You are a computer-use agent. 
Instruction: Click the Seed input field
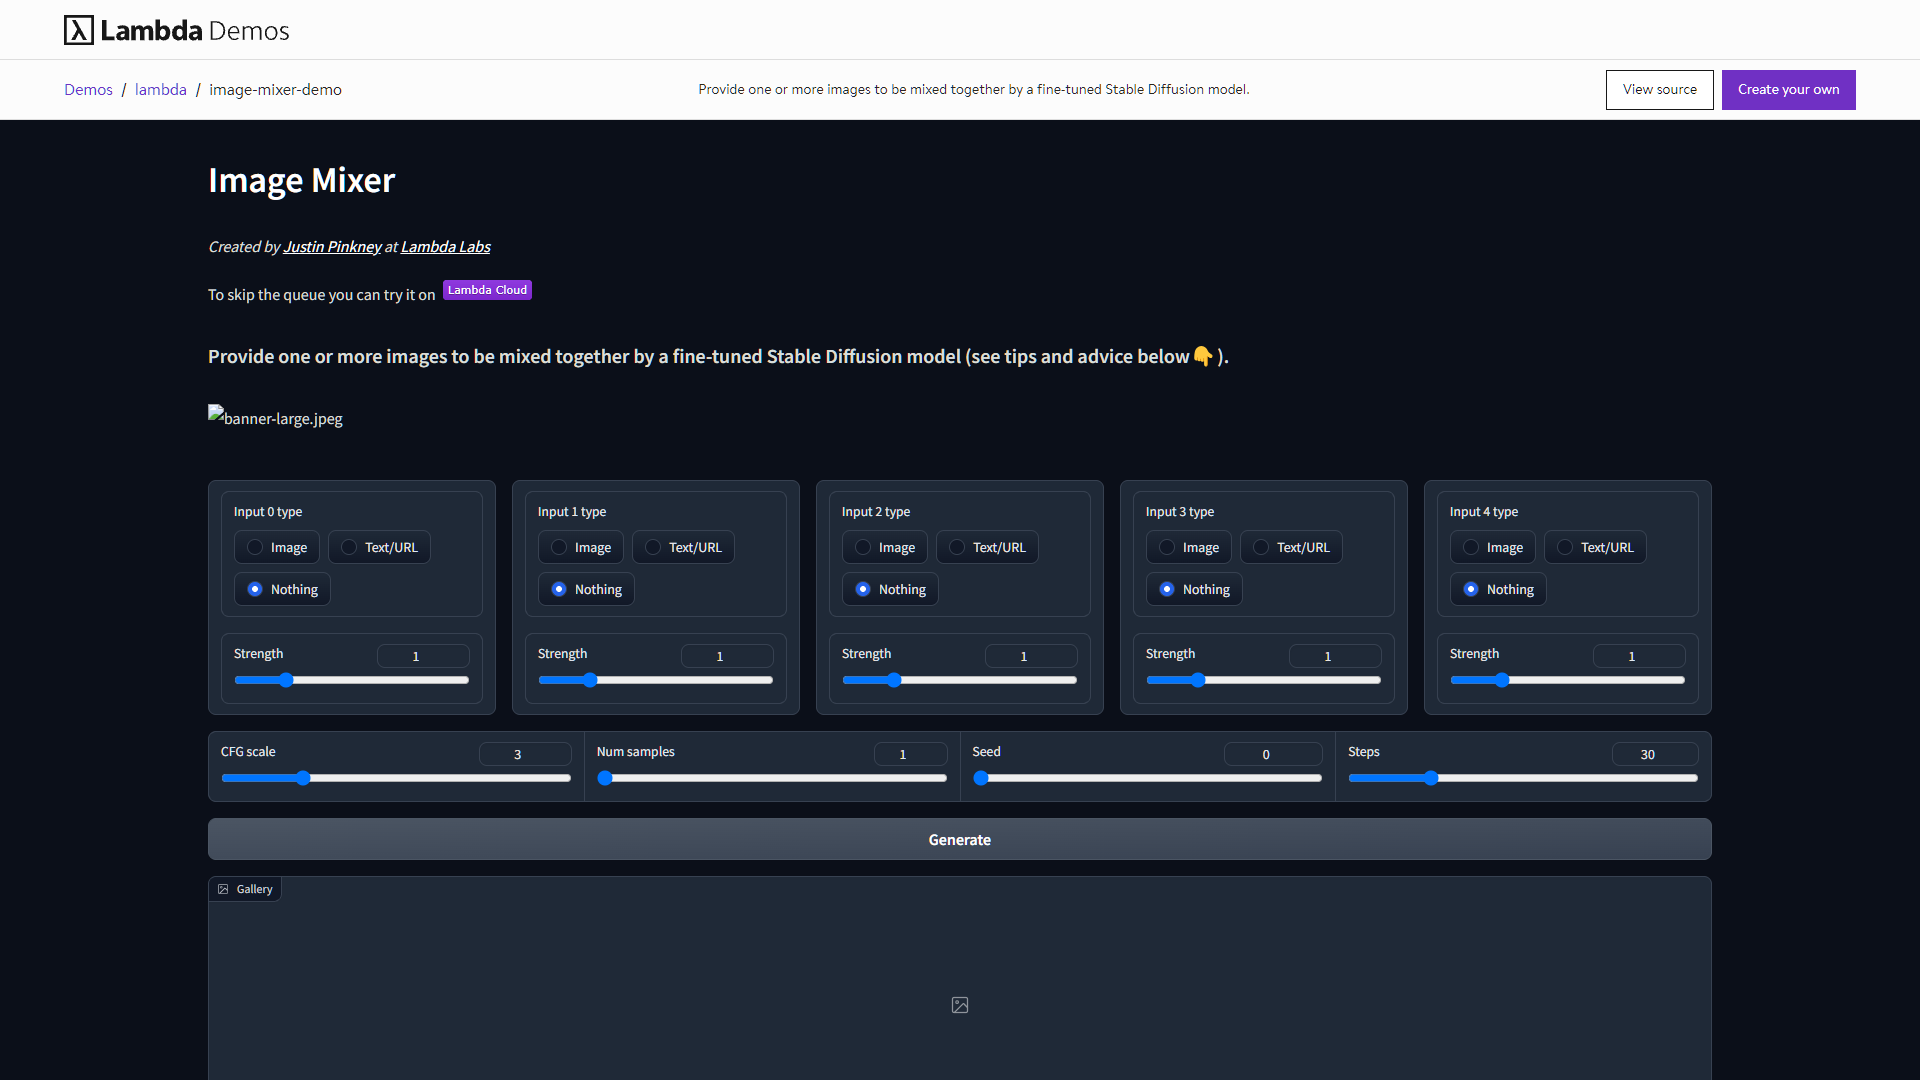(1272, 754)
